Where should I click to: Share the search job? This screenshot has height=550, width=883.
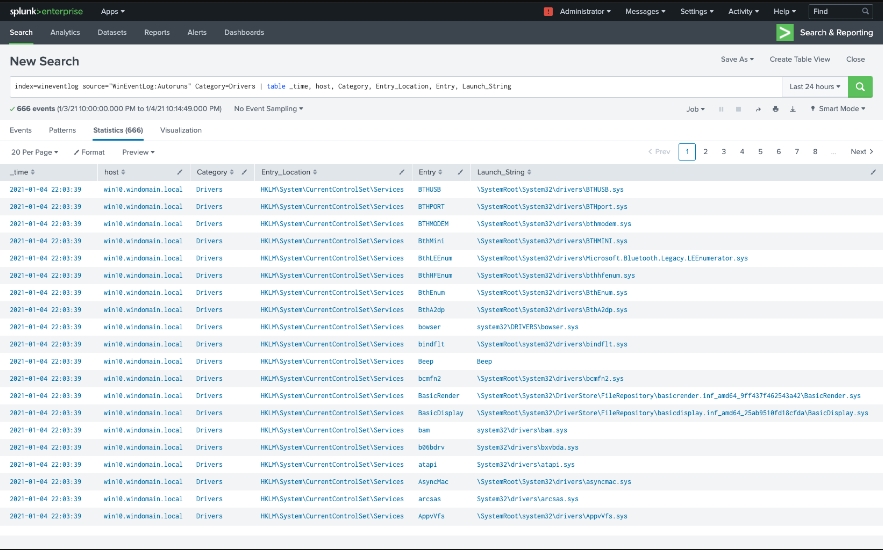757,109
